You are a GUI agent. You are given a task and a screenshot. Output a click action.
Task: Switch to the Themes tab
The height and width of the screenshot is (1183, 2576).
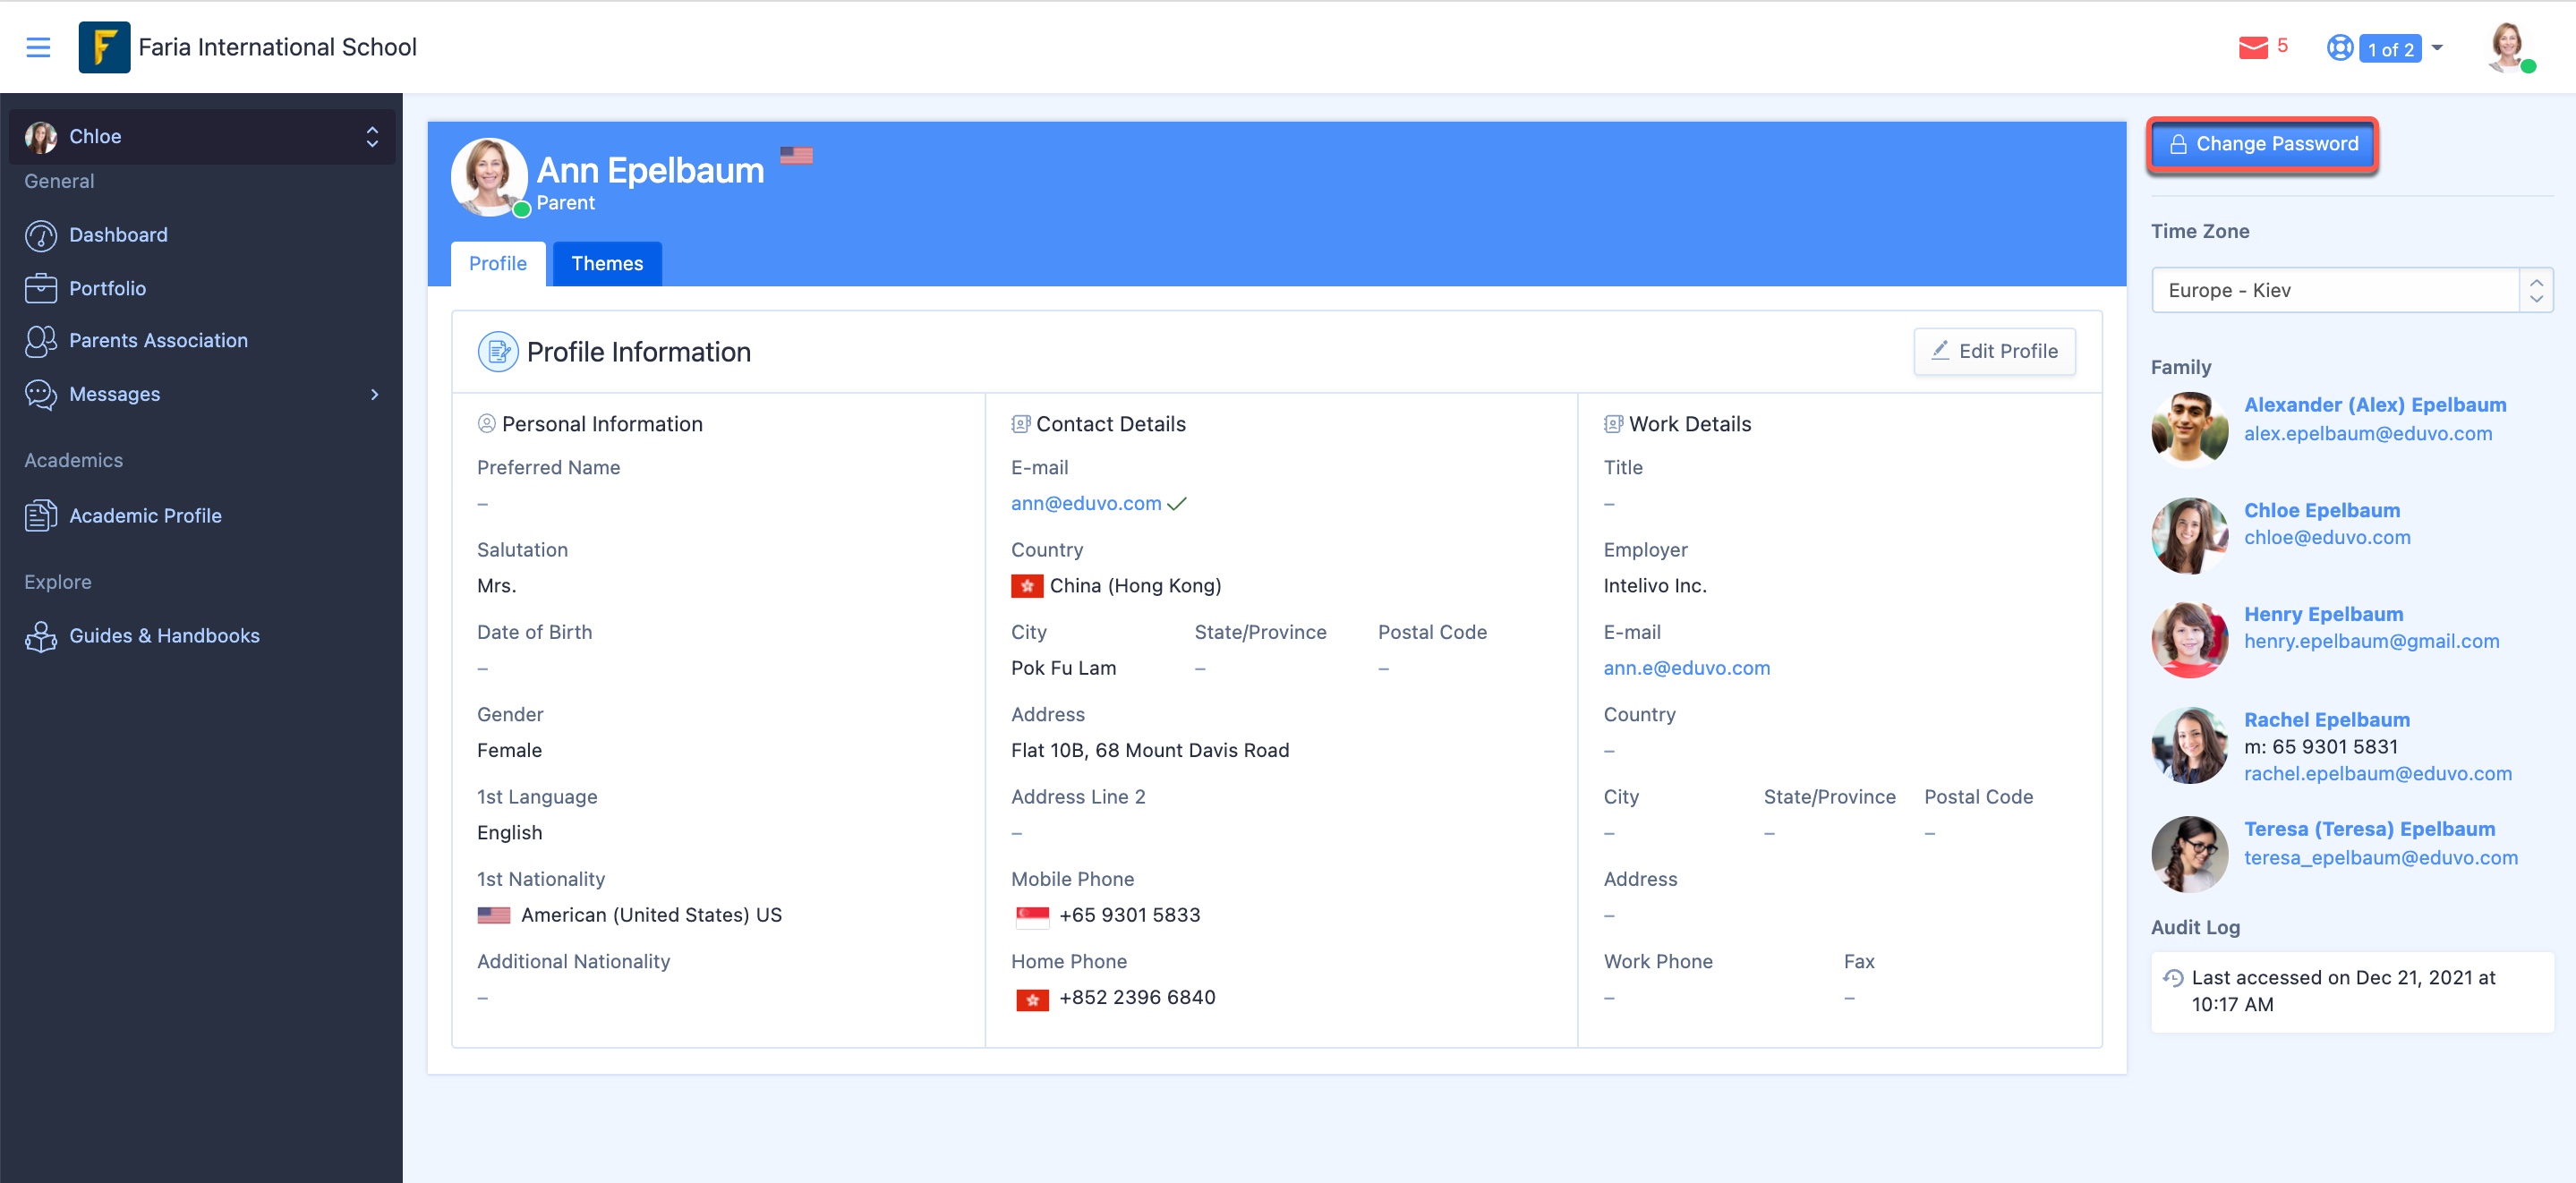pos(607,264)
